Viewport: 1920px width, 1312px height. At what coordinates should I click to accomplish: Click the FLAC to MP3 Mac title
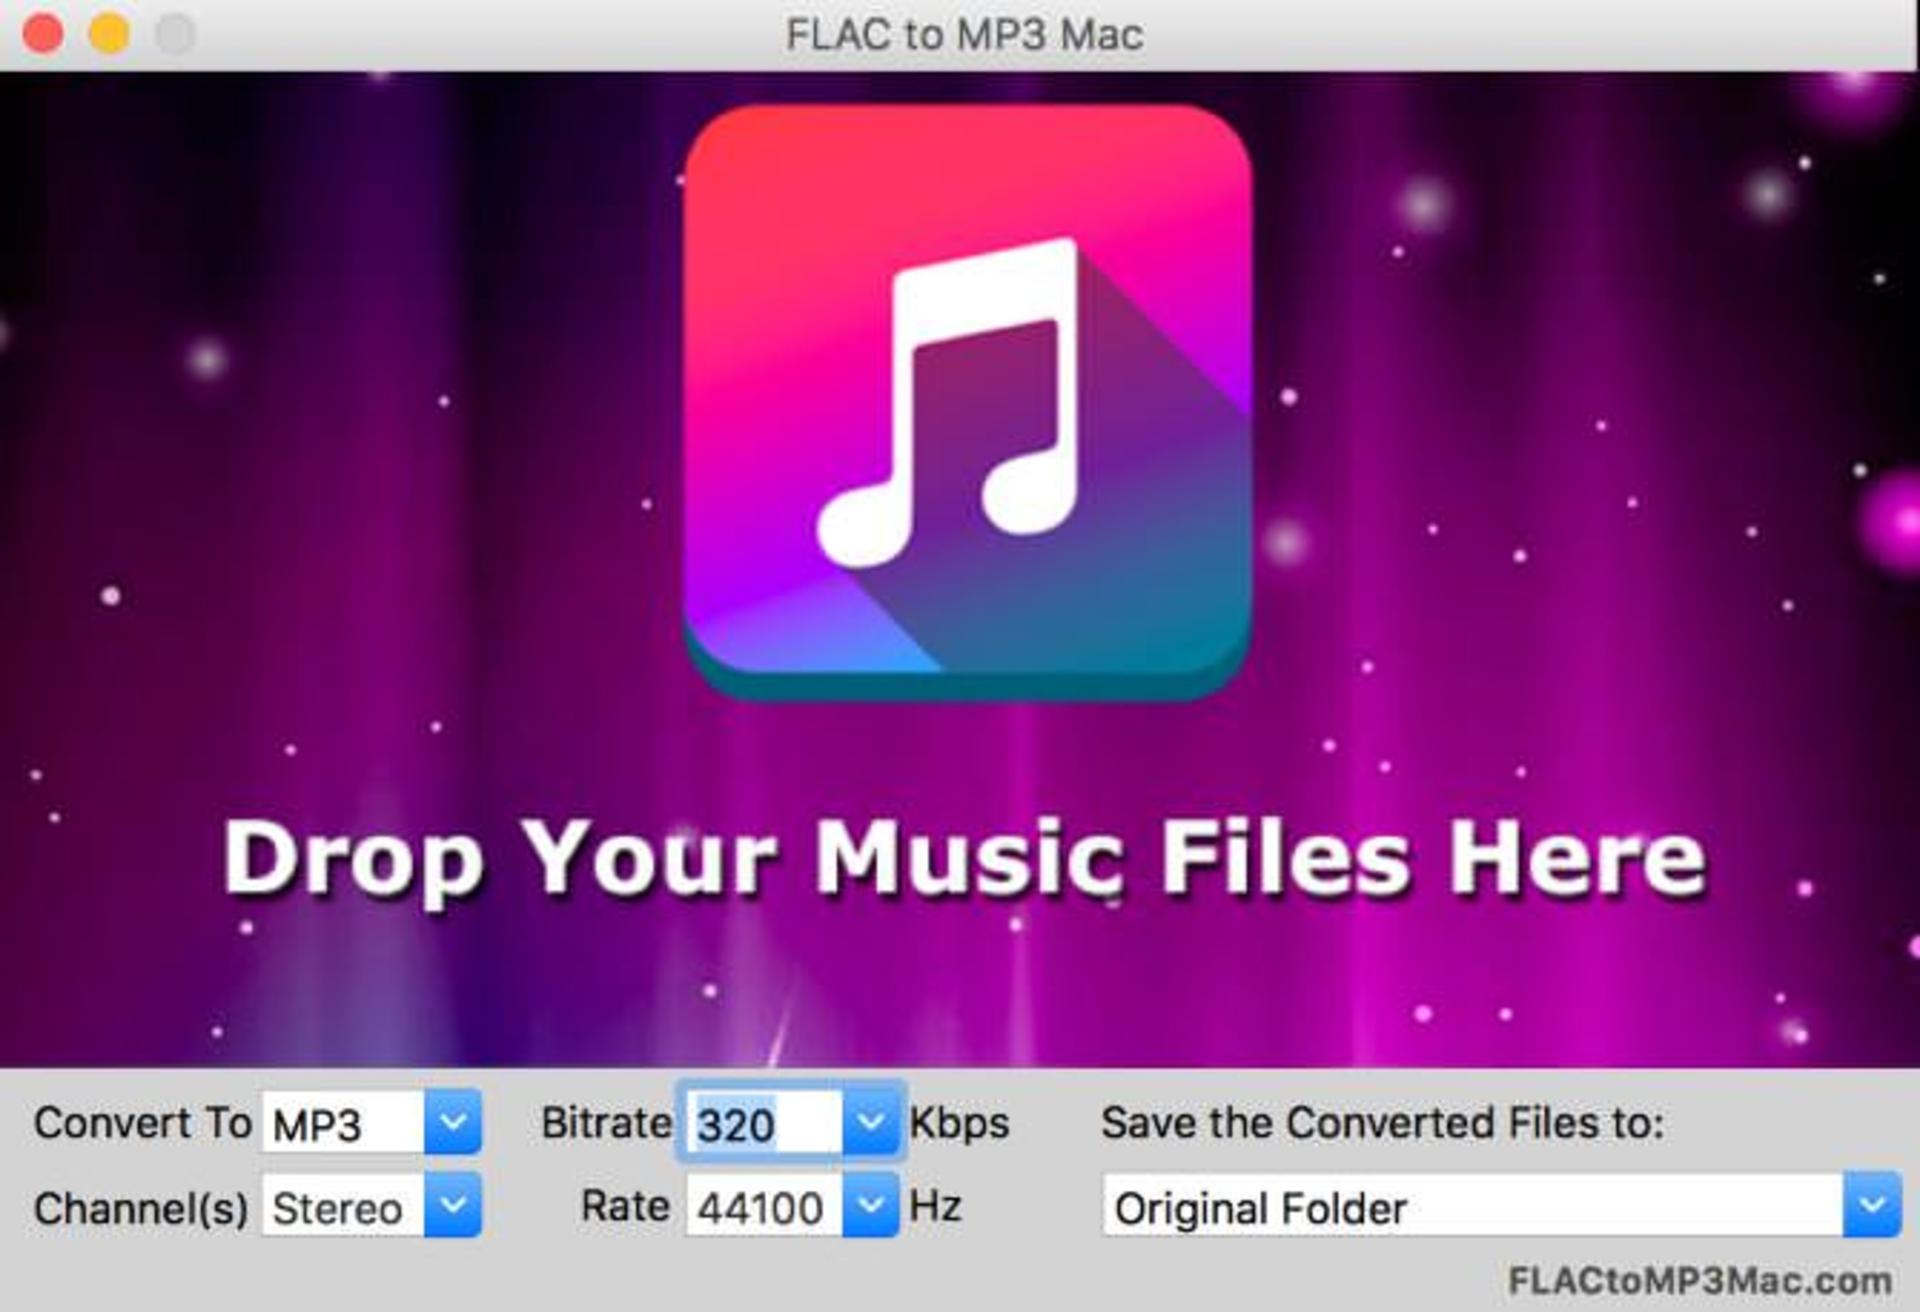[964, 35]
